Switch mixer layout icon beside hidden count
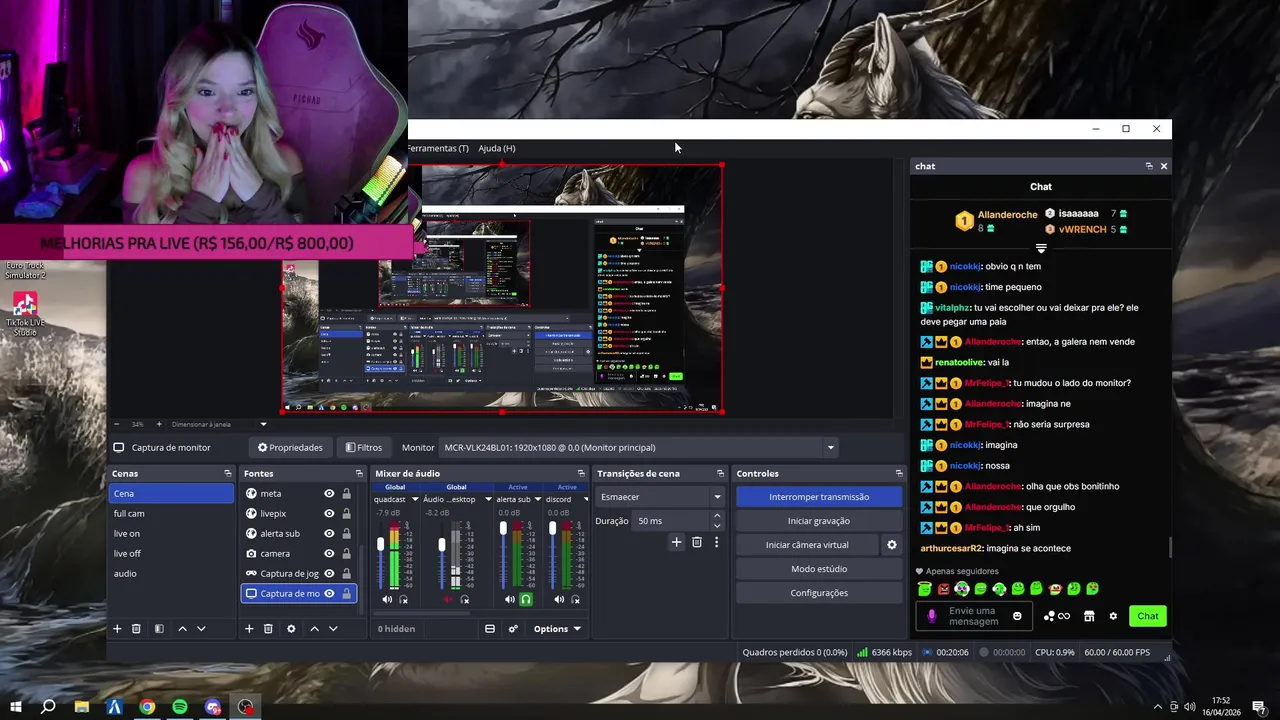This screenshot has width=1280, height=720. [x=490, y=629]
